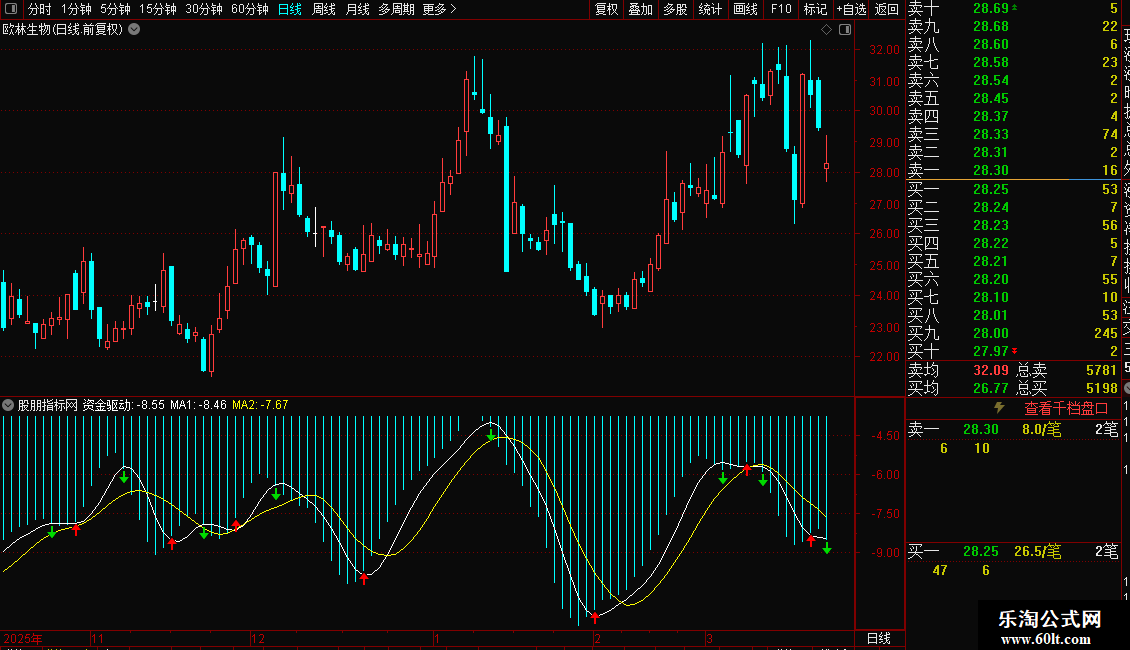Select the 买一 28.25 order book row
This screenshot has width=1130, height=650.
(1013, 189)
